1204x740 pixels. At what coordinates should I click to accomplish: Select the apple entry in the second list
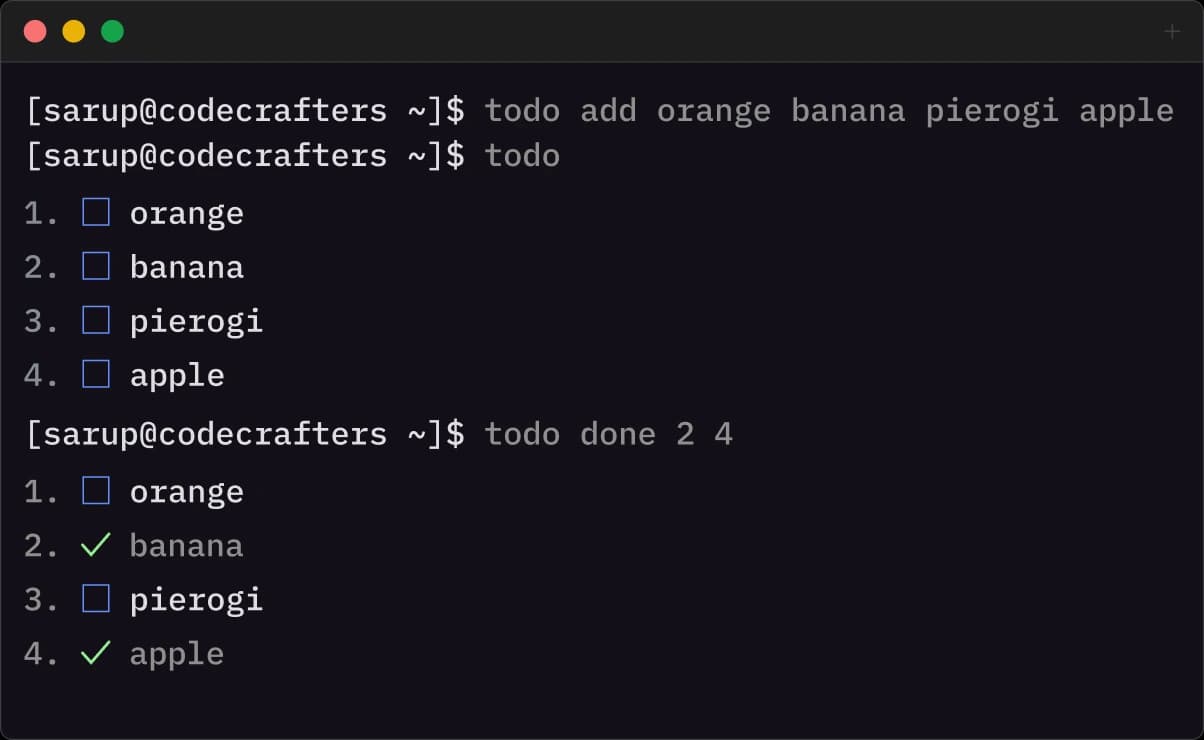[x=176, y=652]
